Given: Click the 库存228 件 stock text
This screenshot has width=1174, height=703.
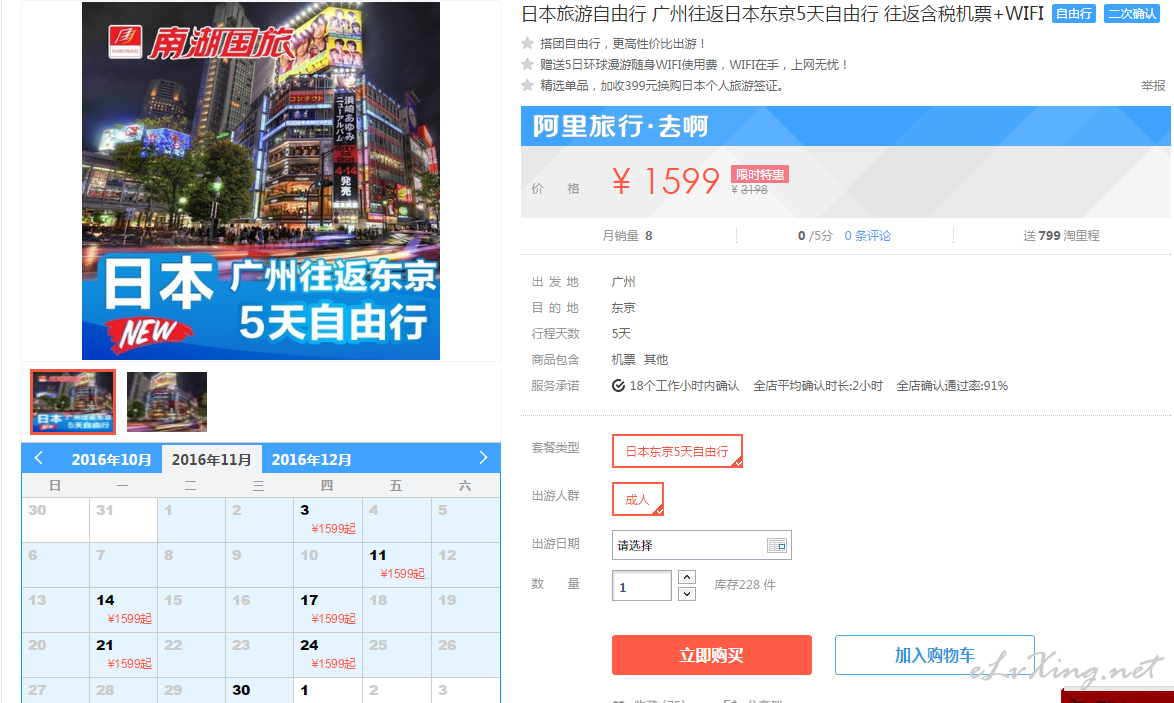Looking at the screenshot, I should pyautogui.click(x=745, y=585).
